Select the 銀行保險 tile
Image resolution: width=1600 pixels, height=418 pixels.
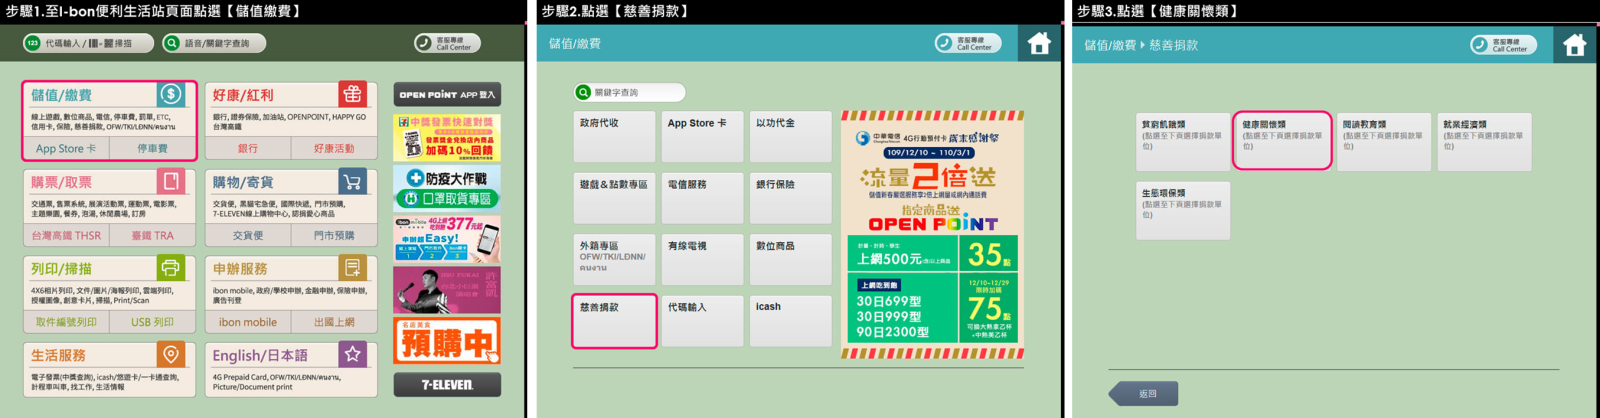click(x=790, y=198)
